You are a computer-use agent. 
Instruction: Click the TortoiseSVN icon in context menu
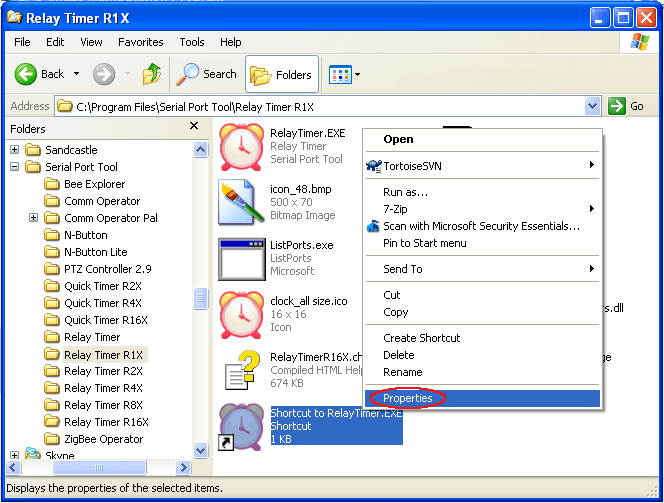374,166
